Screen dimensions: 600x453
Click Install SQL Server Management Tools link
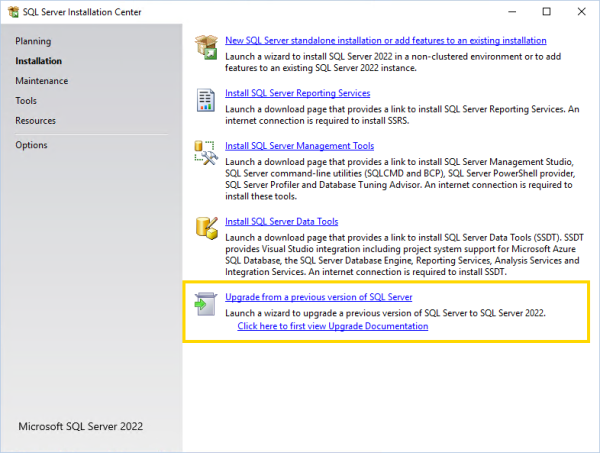[x=299, y=146]
